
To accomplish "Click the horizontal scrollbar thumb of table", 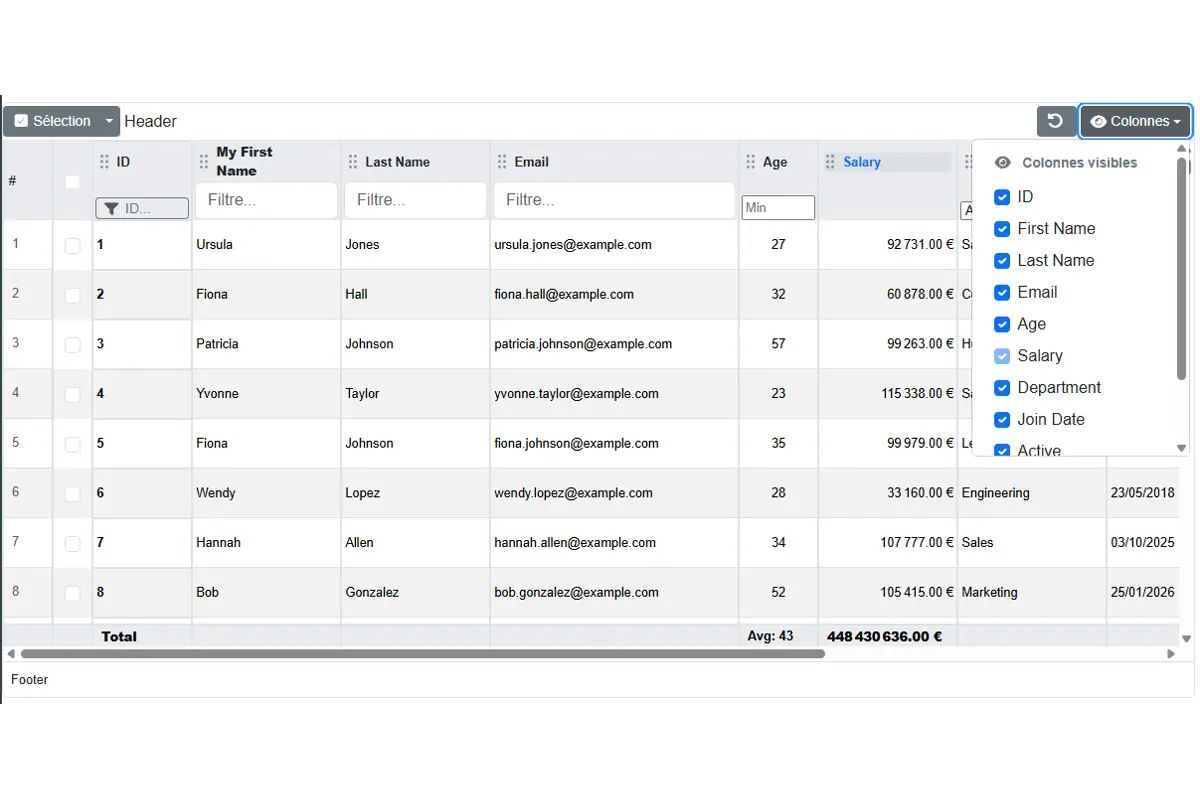I will pos(422,654).
